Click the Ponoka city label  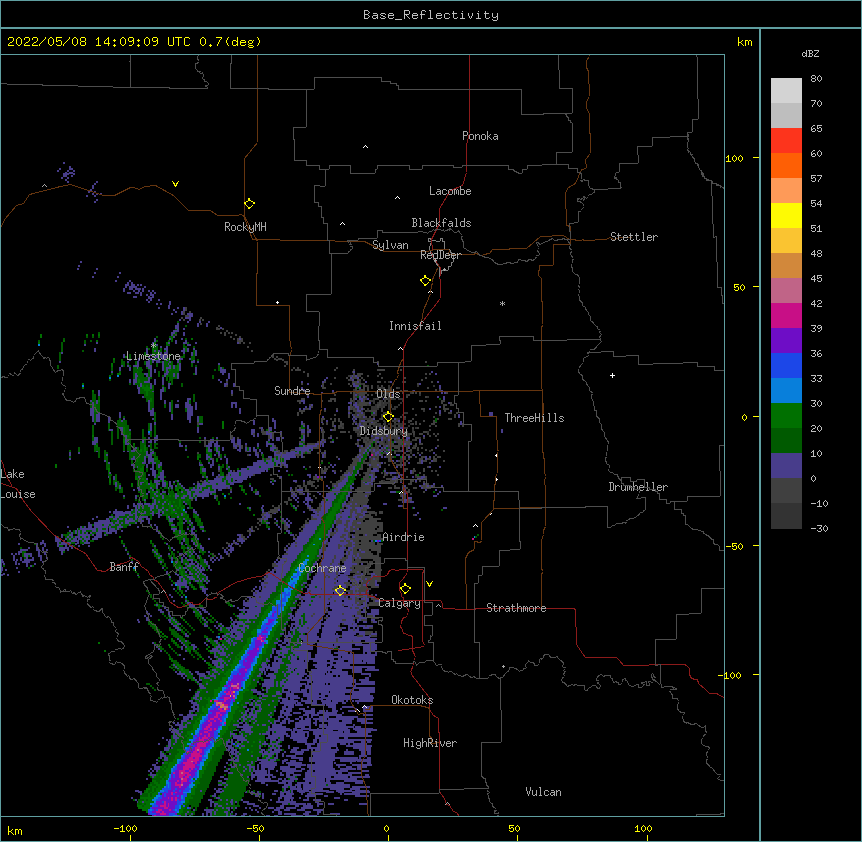(480, 136)
